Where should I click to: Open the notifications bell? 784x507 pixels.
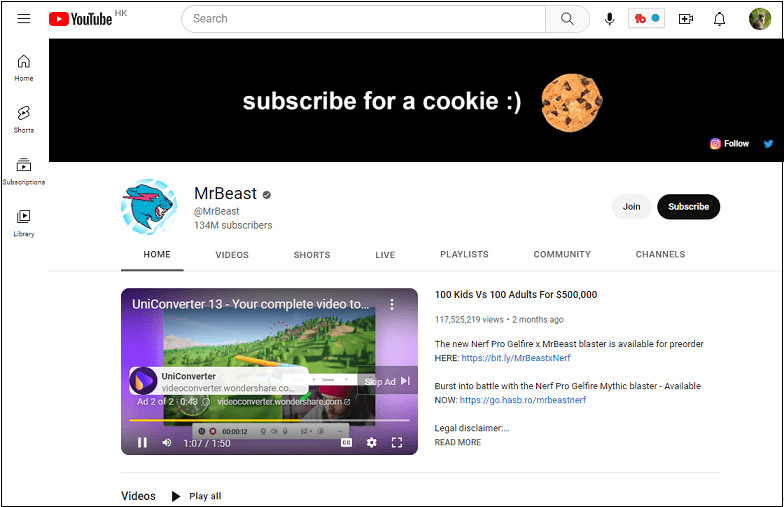pyautogui.click(x=719, y=19)
